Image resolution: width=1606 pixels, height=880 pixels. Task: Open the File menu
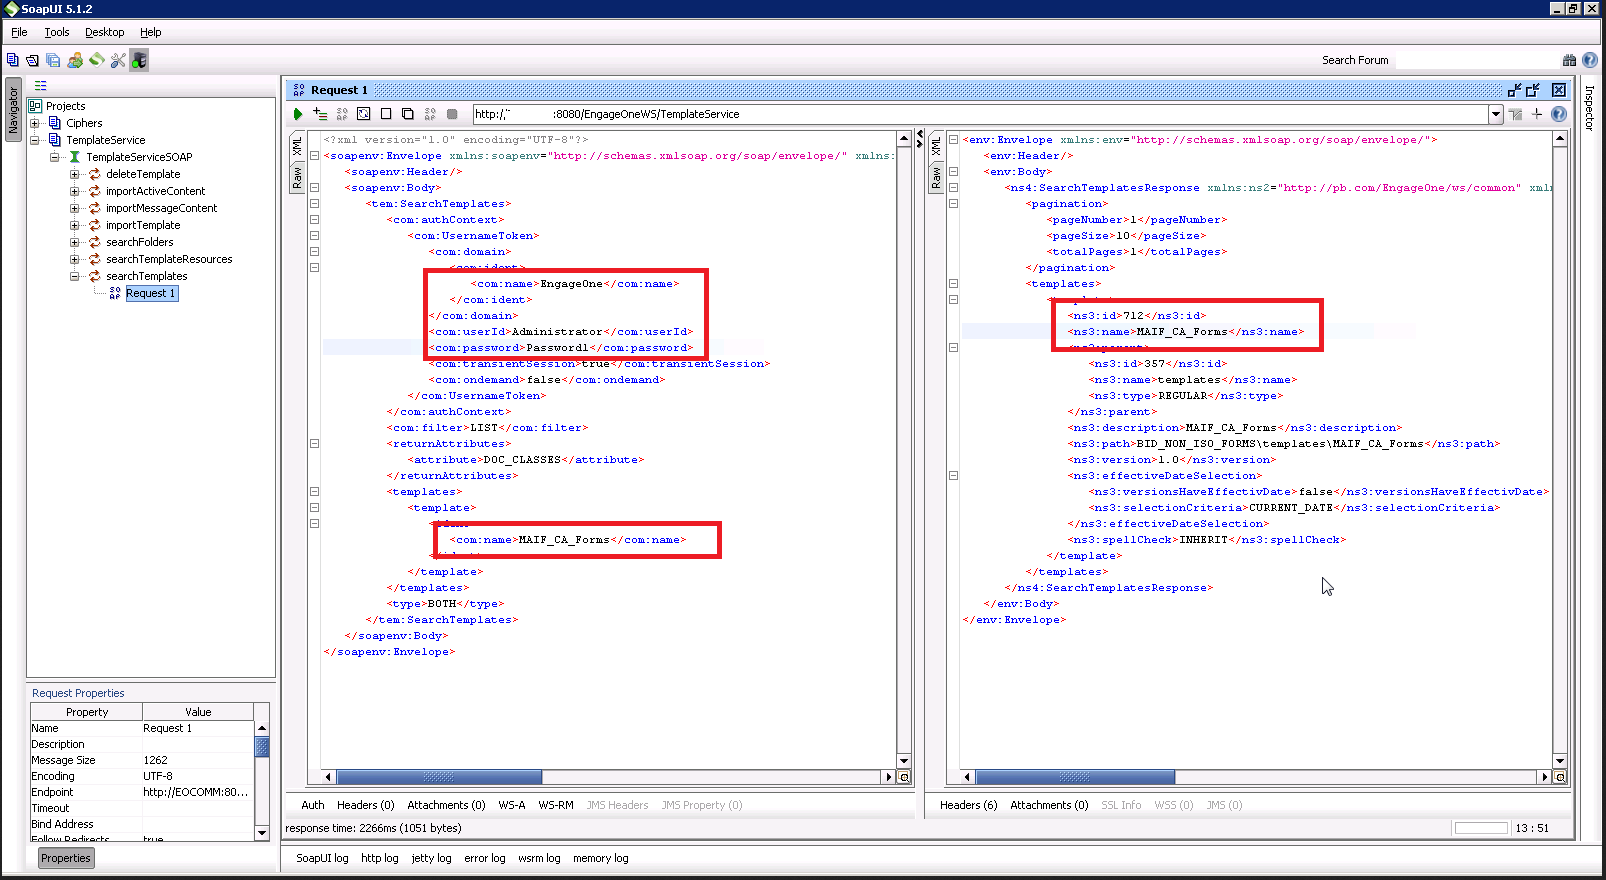[x=19, y=32]
